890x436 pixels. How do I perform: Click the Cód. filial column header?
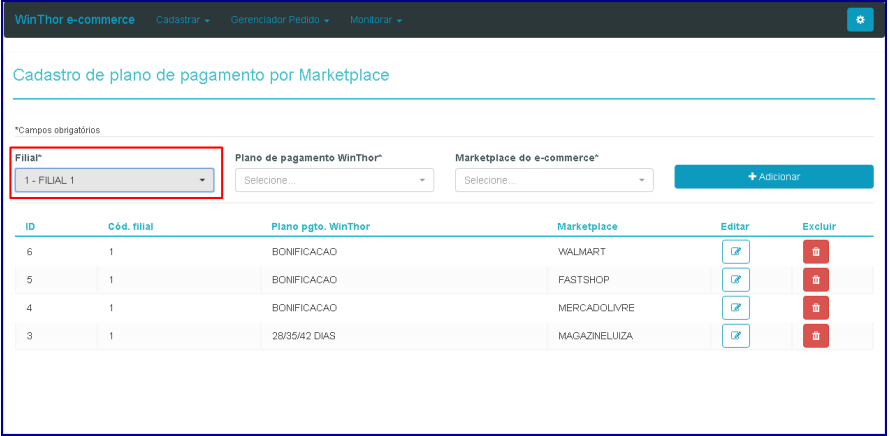point(131,227)
